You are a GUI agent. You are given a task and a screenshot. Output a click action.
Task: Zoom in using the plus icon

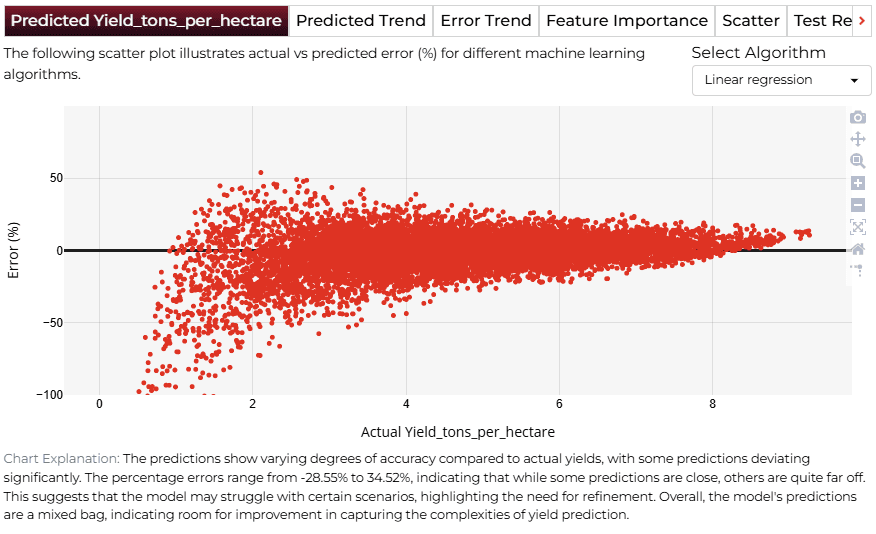click(x=858, y=183)
